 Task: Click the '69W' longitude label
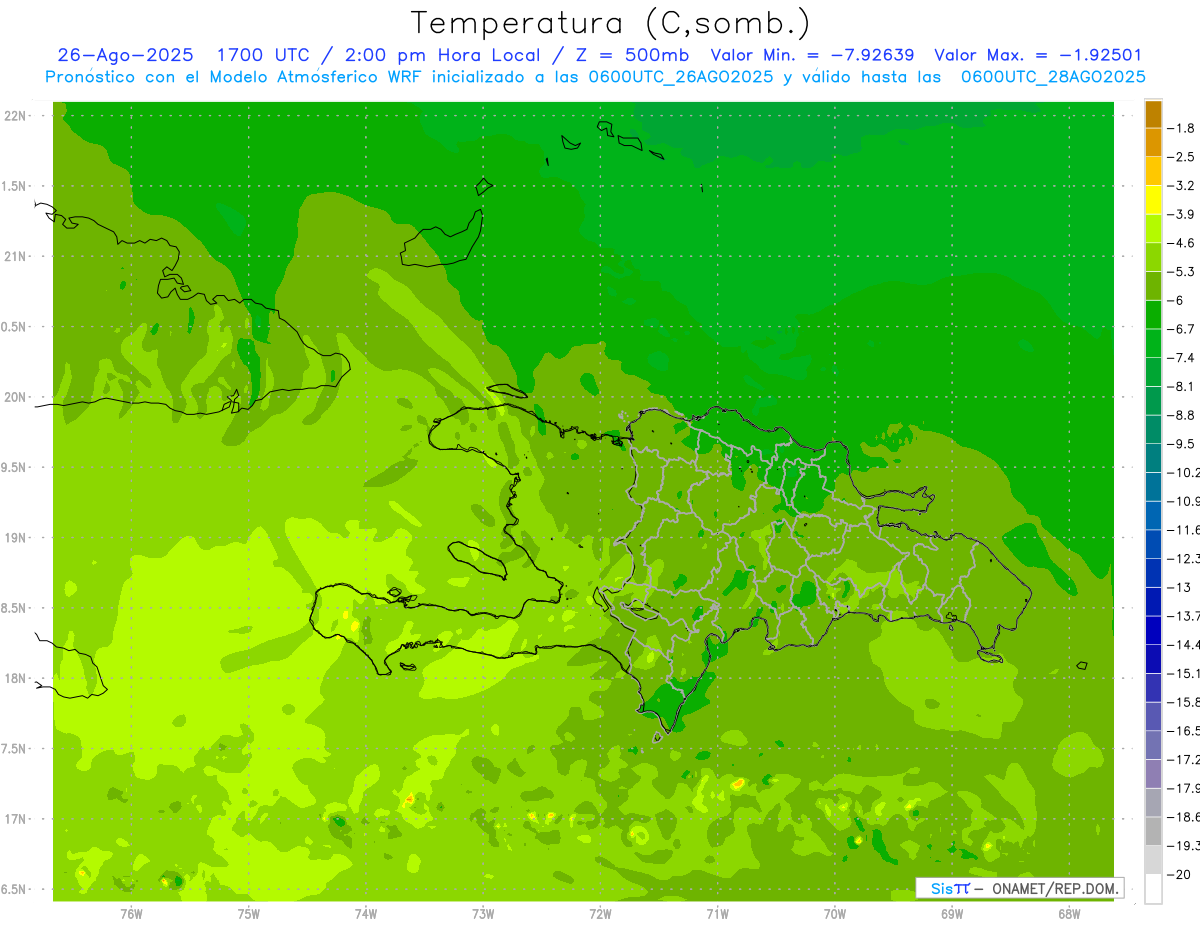[952, 914]
